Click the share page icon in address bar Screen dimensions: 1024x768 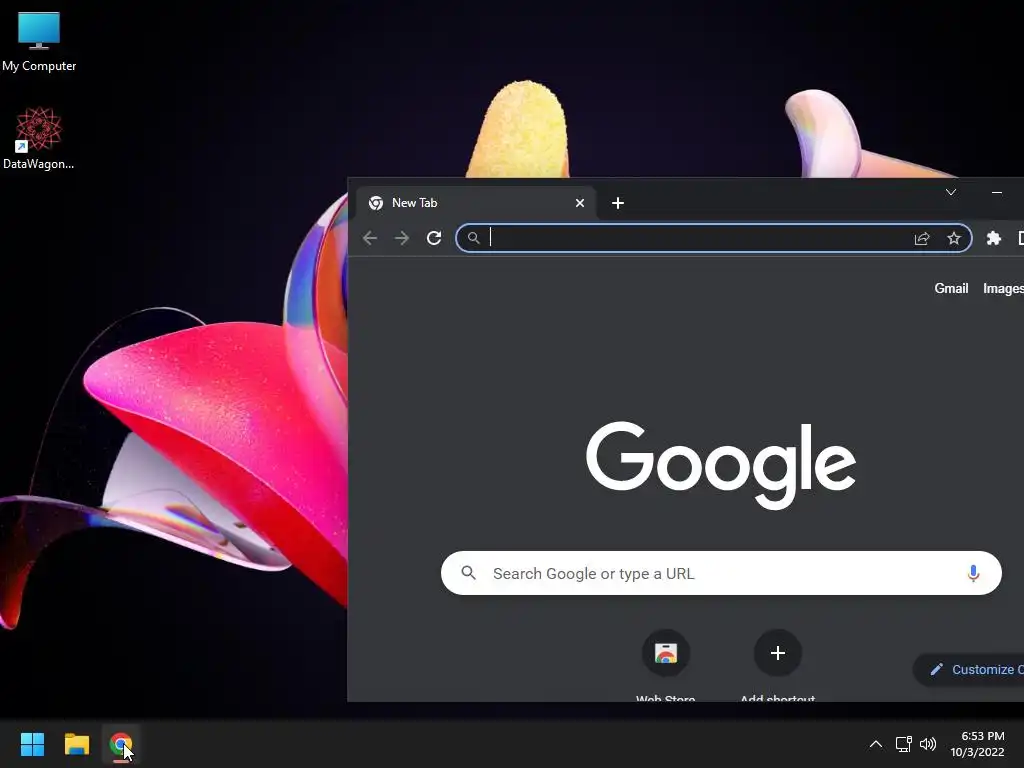922,238
